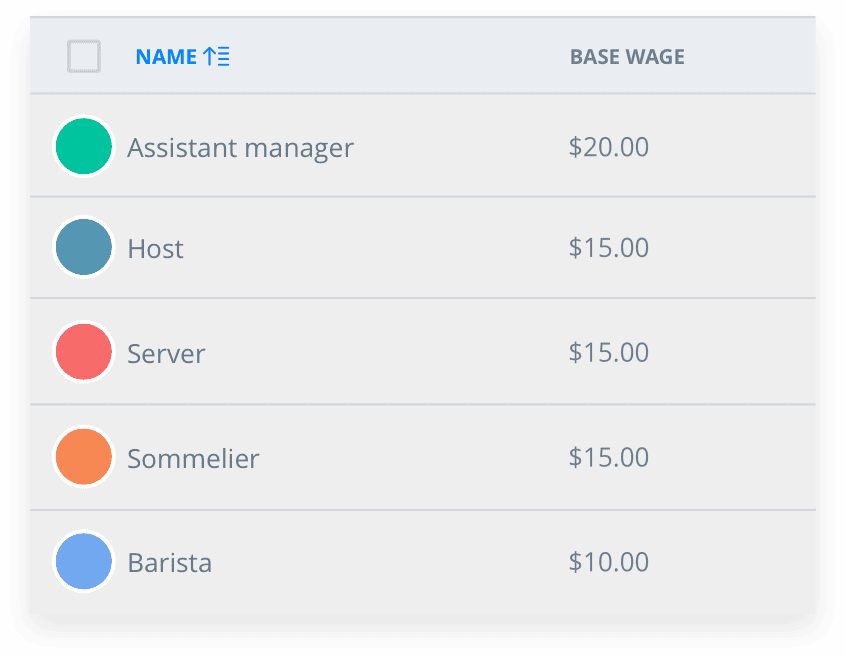Click the $15.00 wage in Host row

click(x=609, y=248)
